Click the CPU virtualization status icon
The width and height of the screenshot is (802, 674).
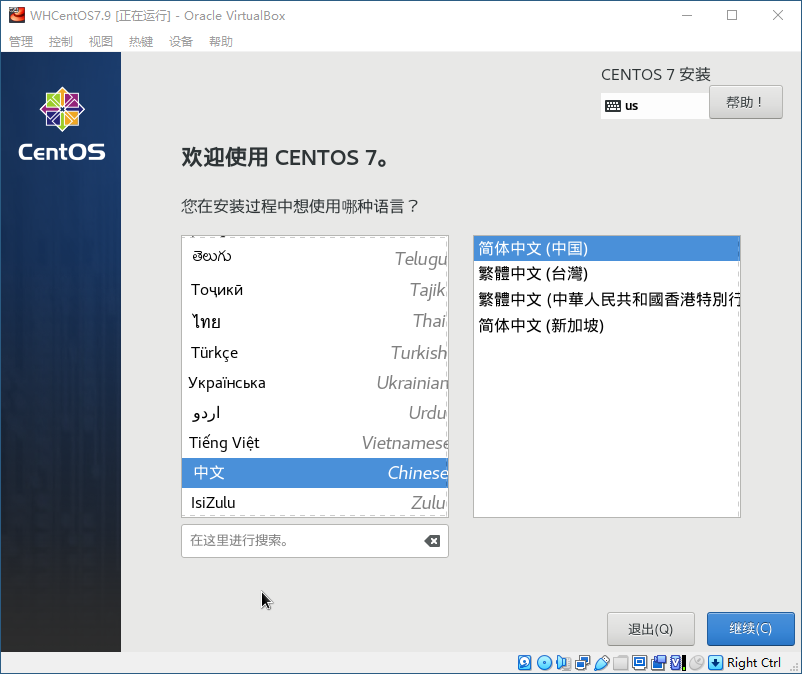coord(677,663)
